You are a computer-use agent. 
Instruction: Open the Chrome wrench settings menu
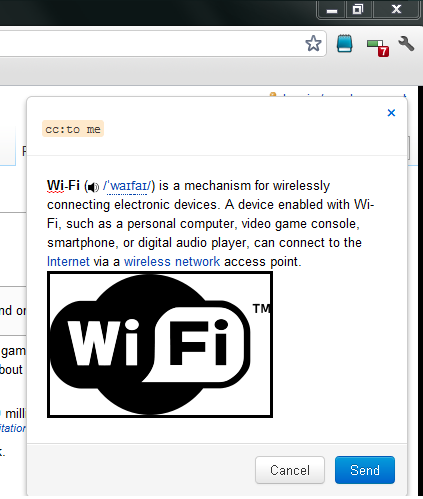pyautogui.click(x=406, y=44)
